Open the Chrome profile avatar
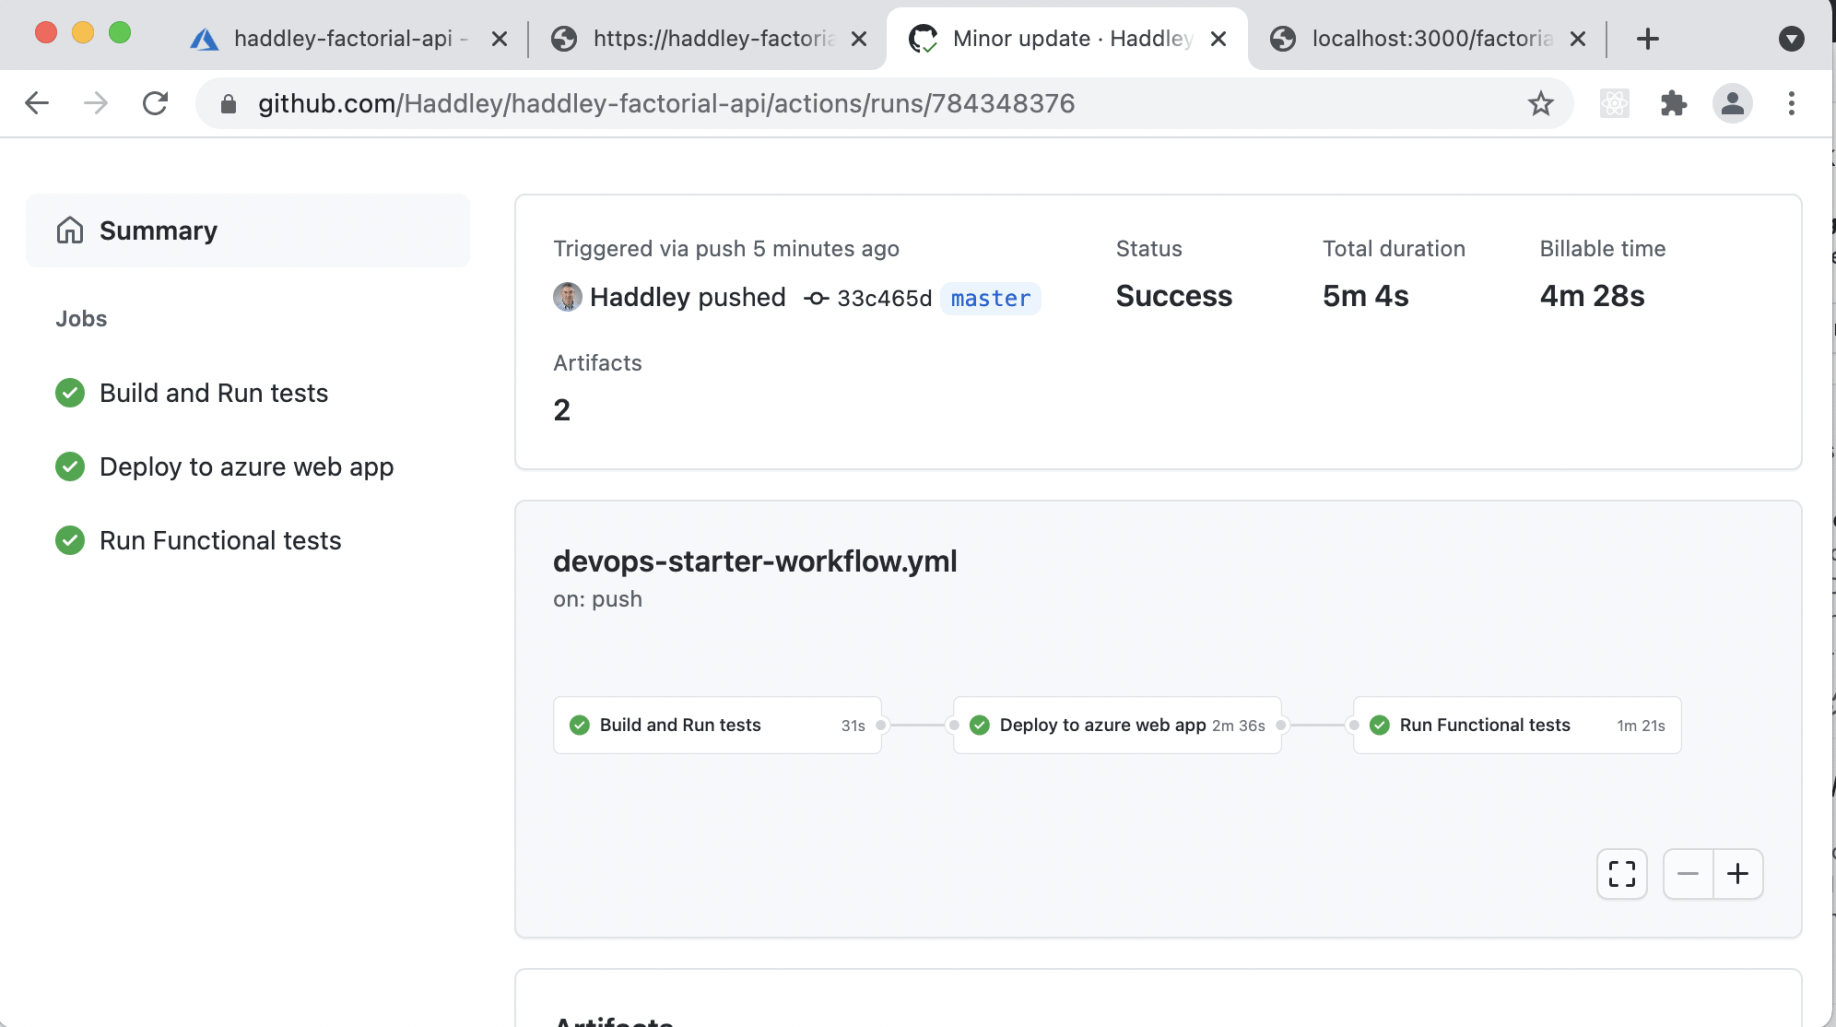 tap(1732, 103)
